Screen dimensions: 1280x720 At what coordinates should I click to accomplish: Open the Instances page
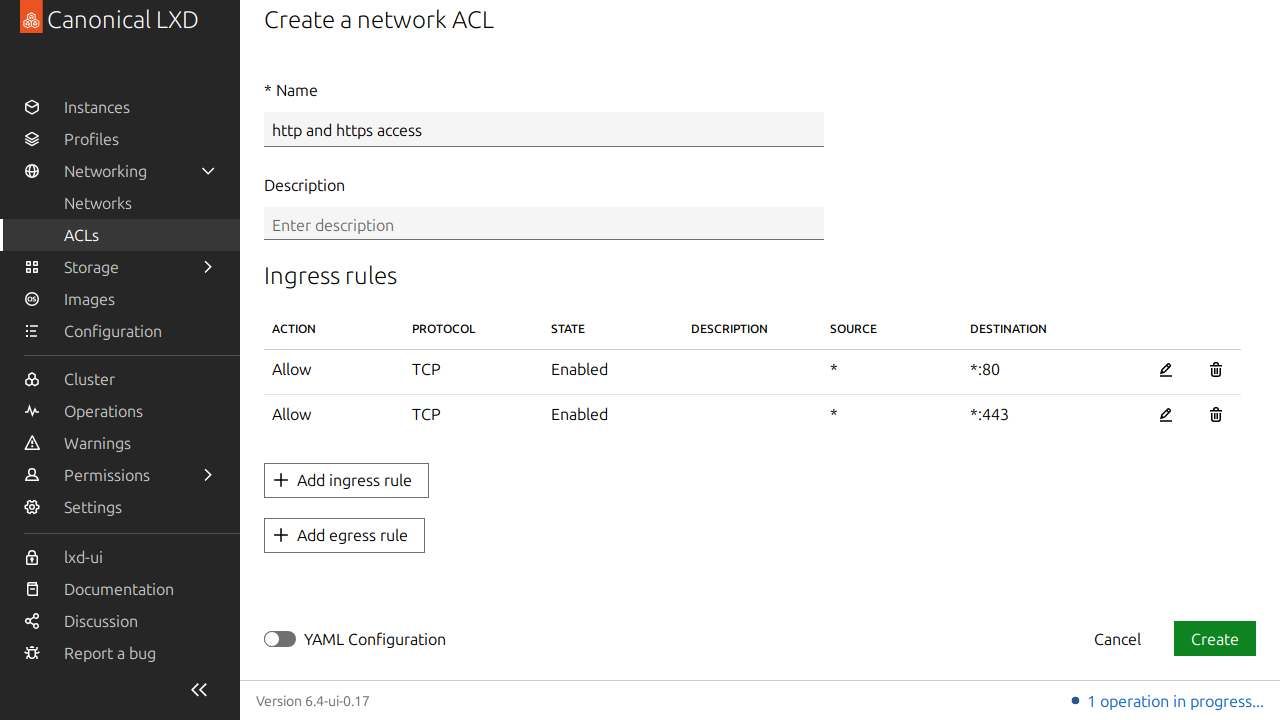click(x=96, y=107)
